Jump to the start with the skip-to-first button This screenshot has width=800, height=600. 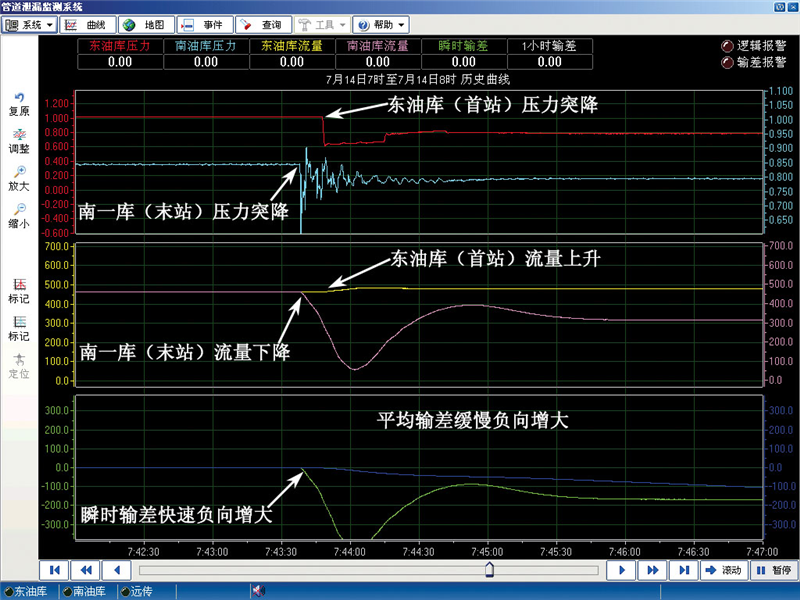(x=54, y=570)
